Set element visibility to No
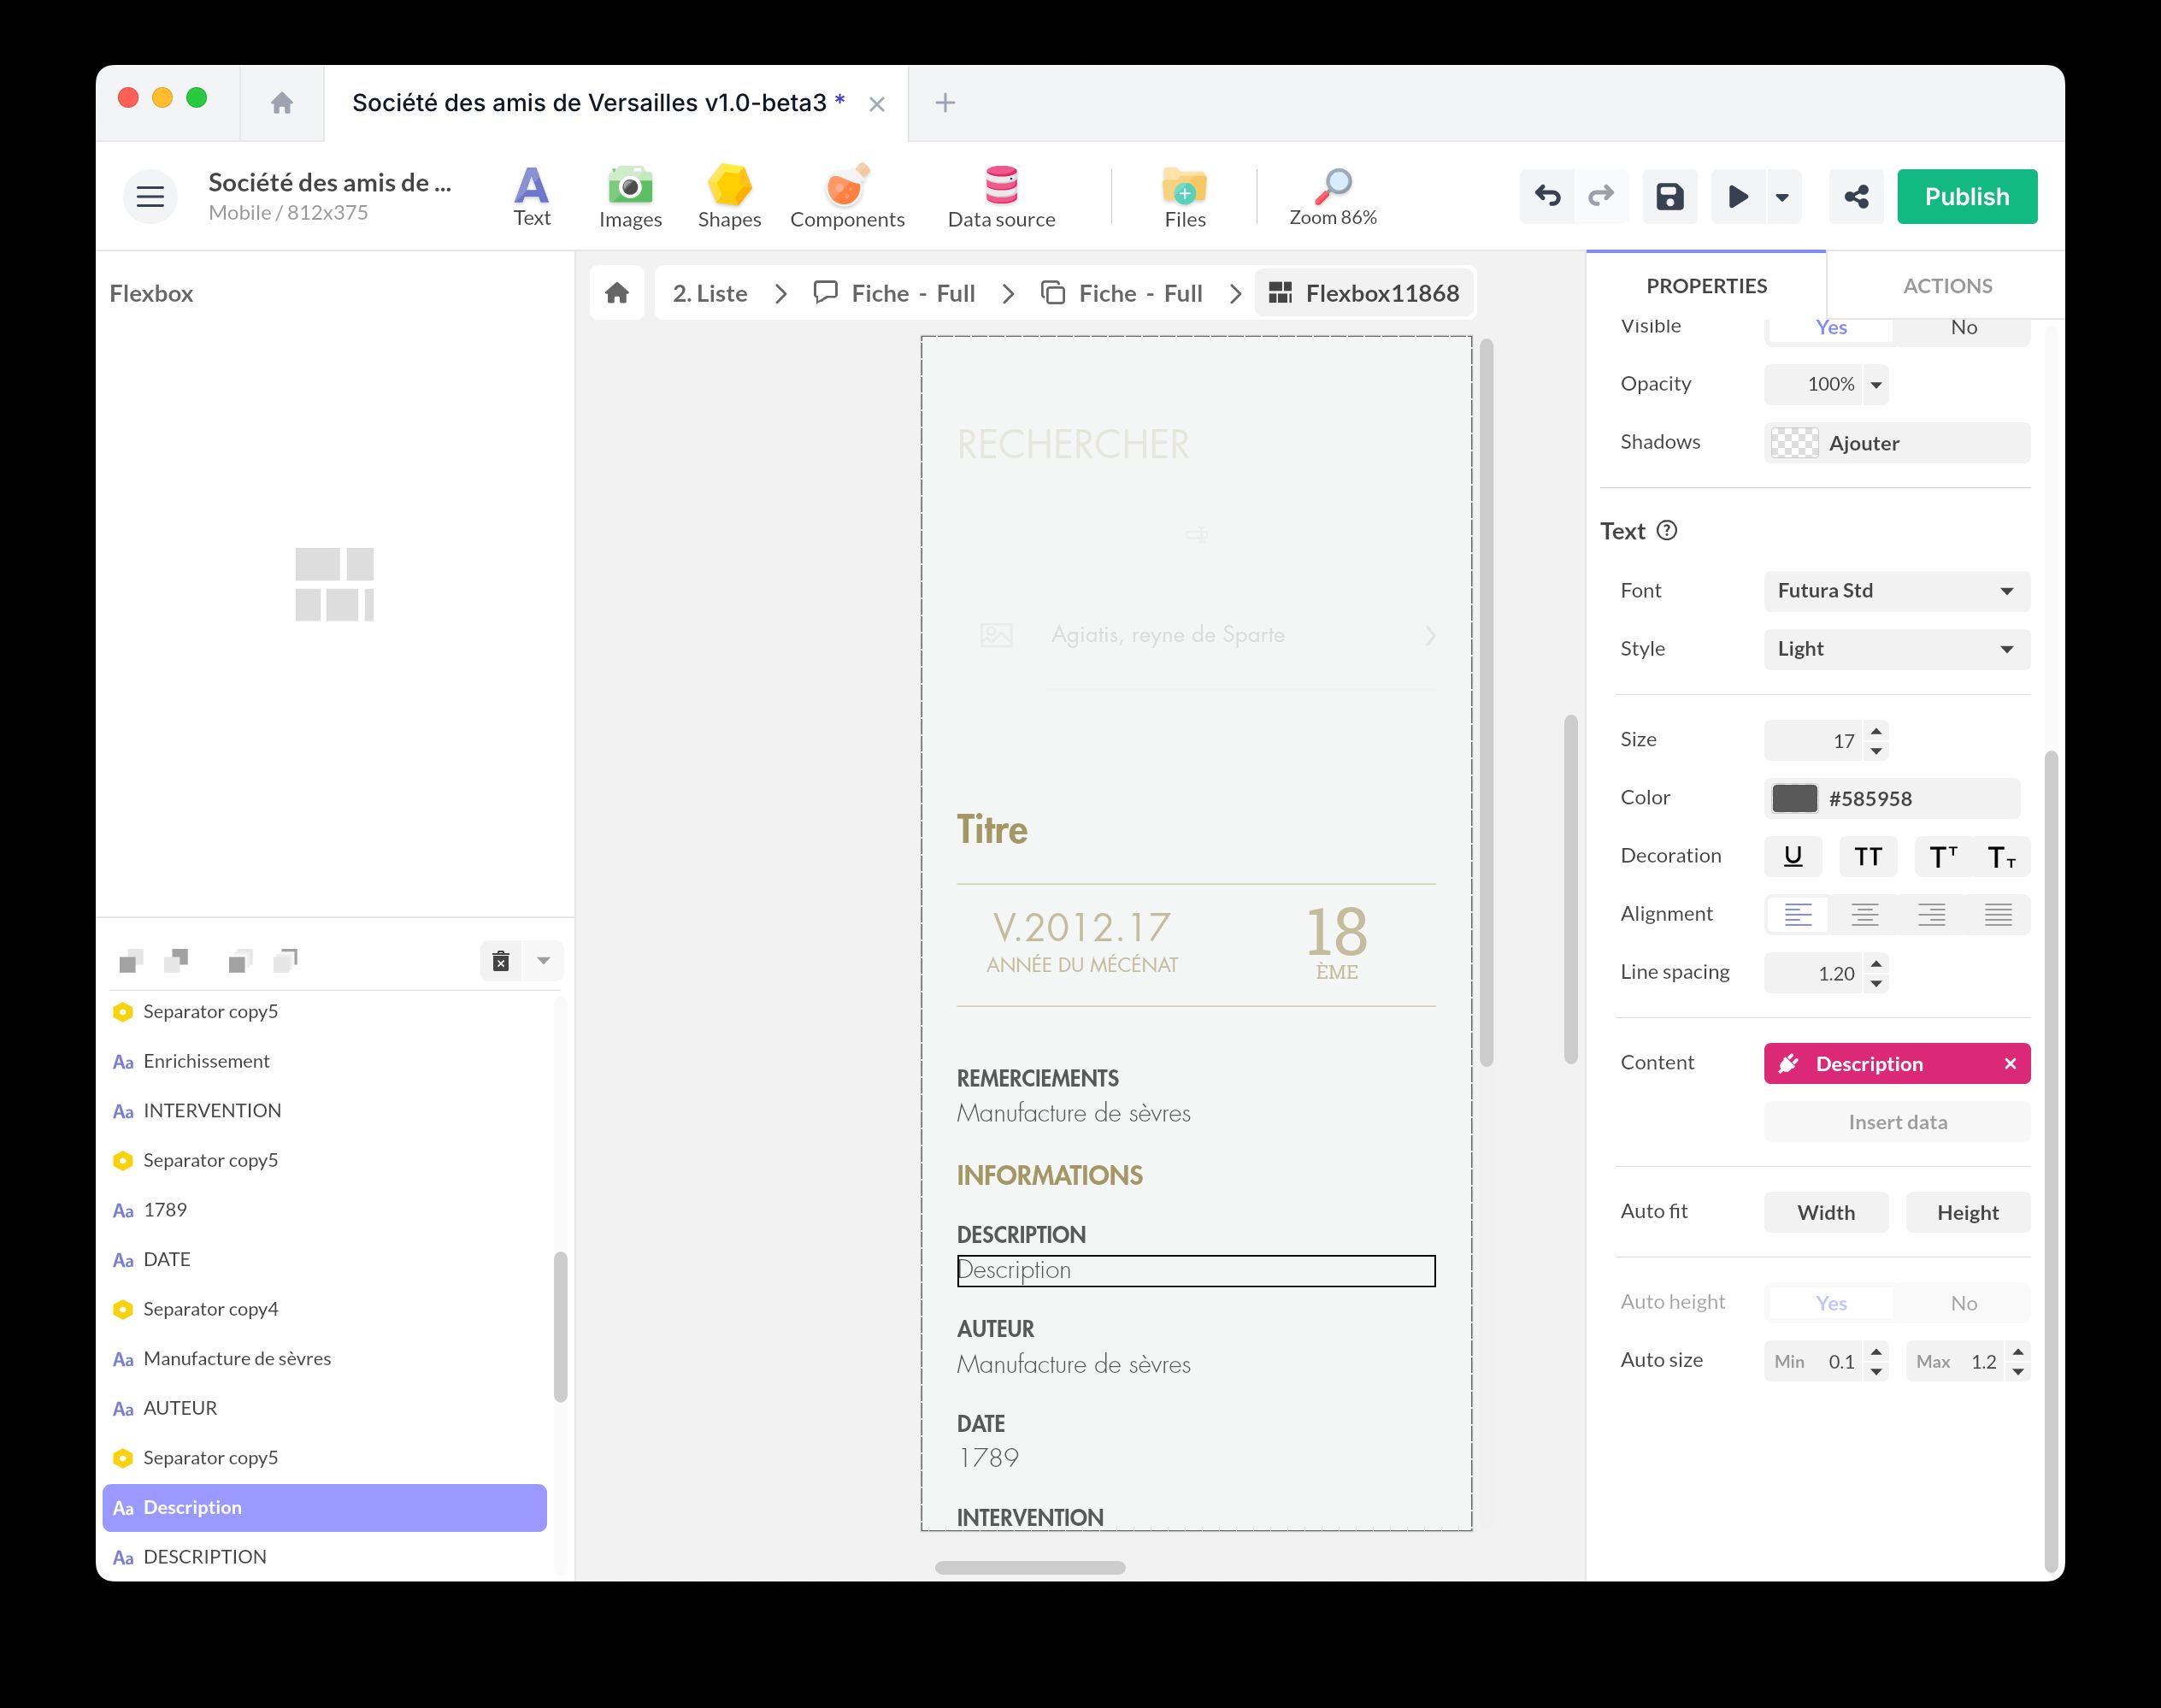This screenshot has height=1708, width=2161. (x=1963, y=327)
